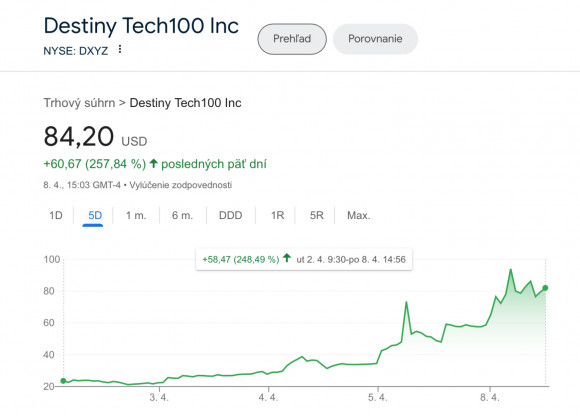Click the chart tooltip showing +58,47 (248,49 %)
The height and width of the screenshot is (416, 580).
point(304,259)
